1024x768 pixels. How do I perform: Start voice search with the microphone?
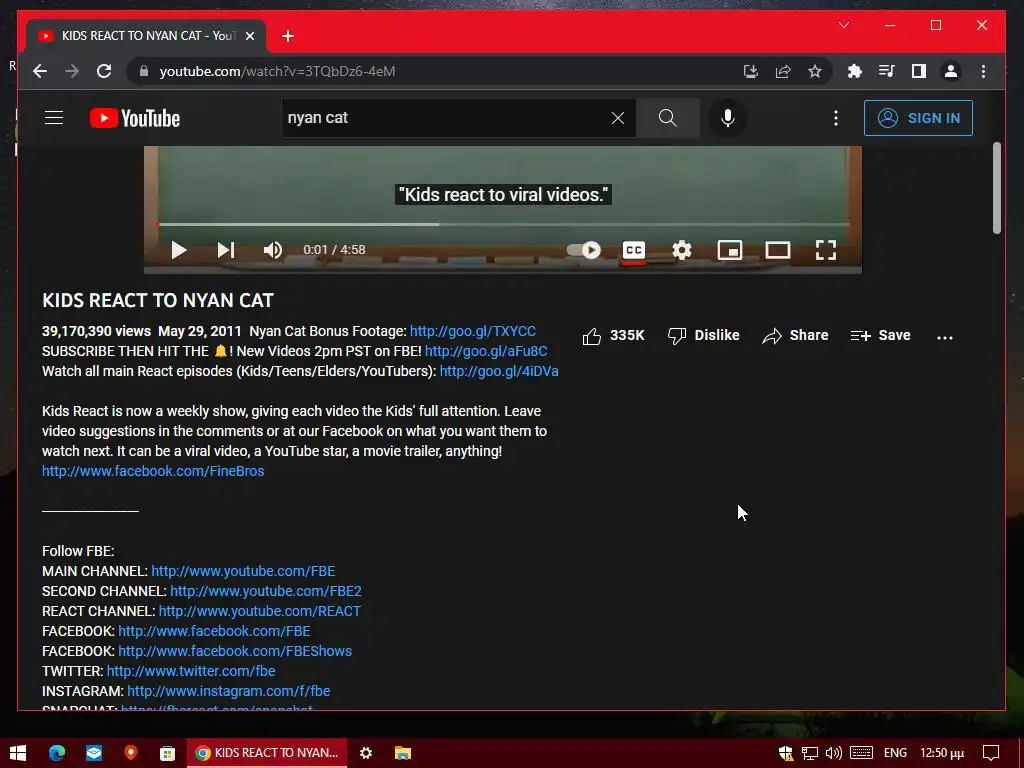click(x=728, y=118)
